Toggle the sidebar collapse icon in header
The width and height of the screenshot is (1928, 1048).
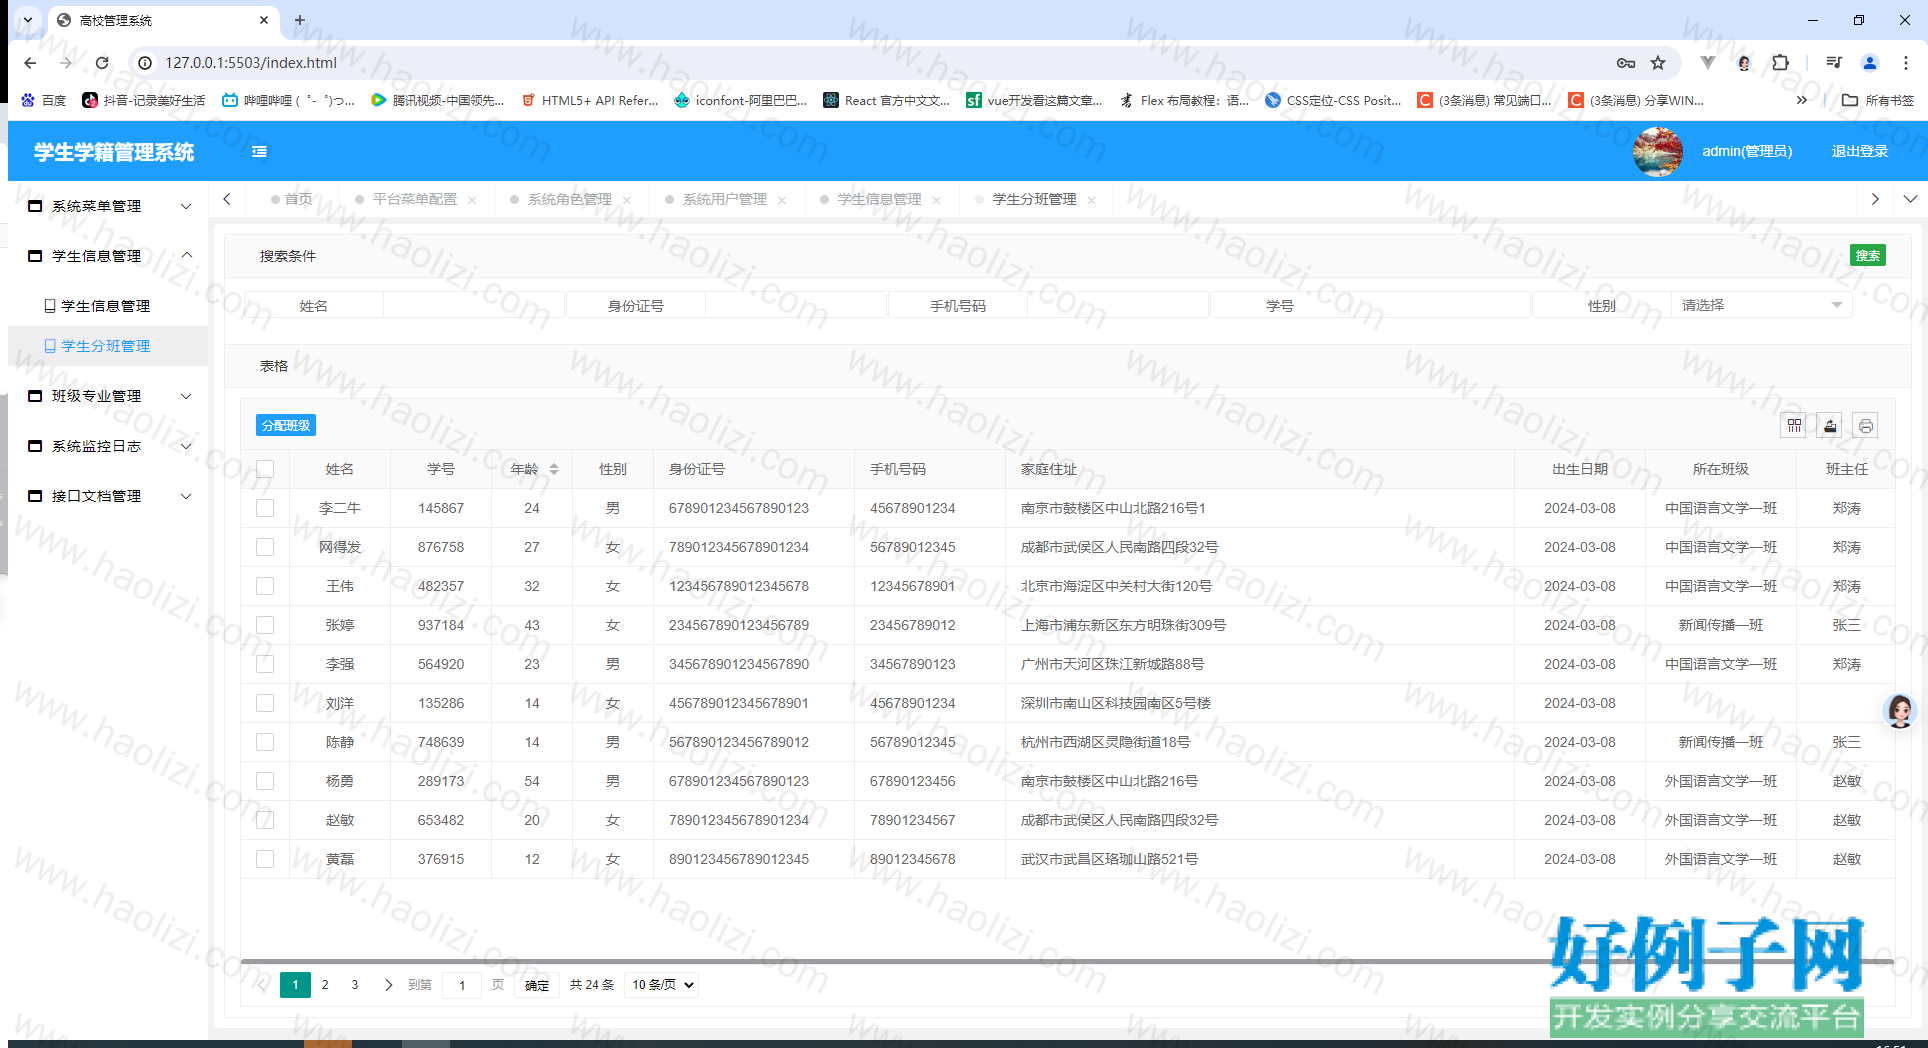click(x=259, y=152)
